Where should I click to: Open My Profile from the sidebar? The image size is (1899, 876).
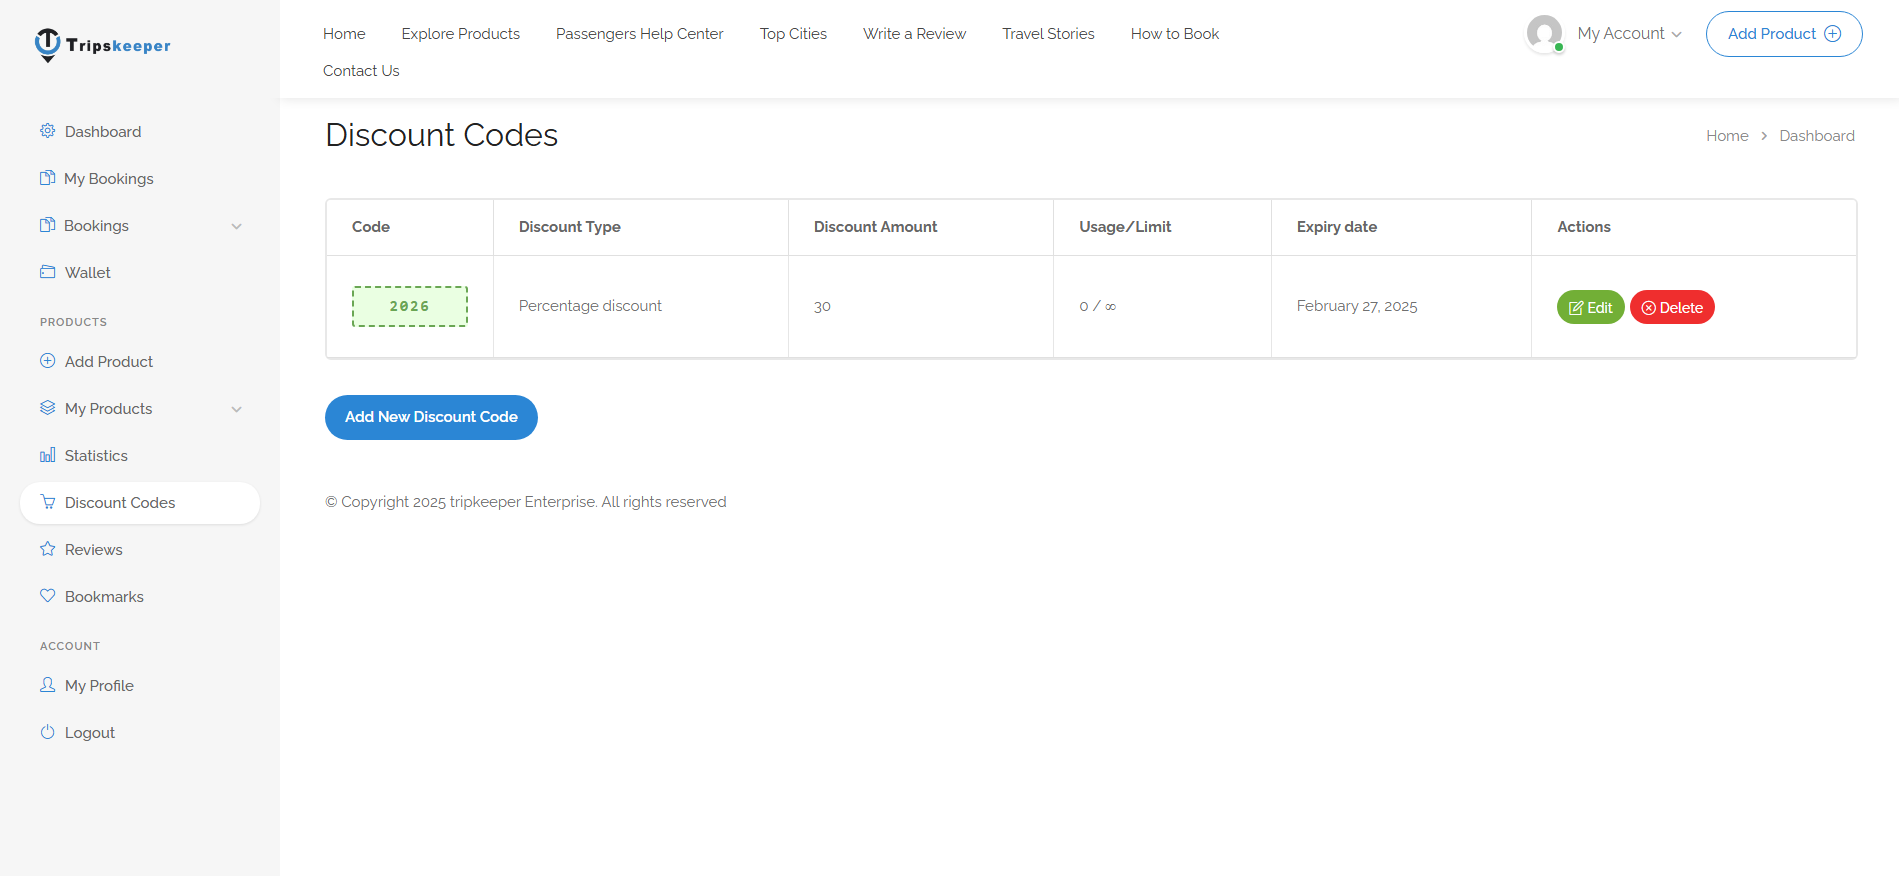point(99,686)
